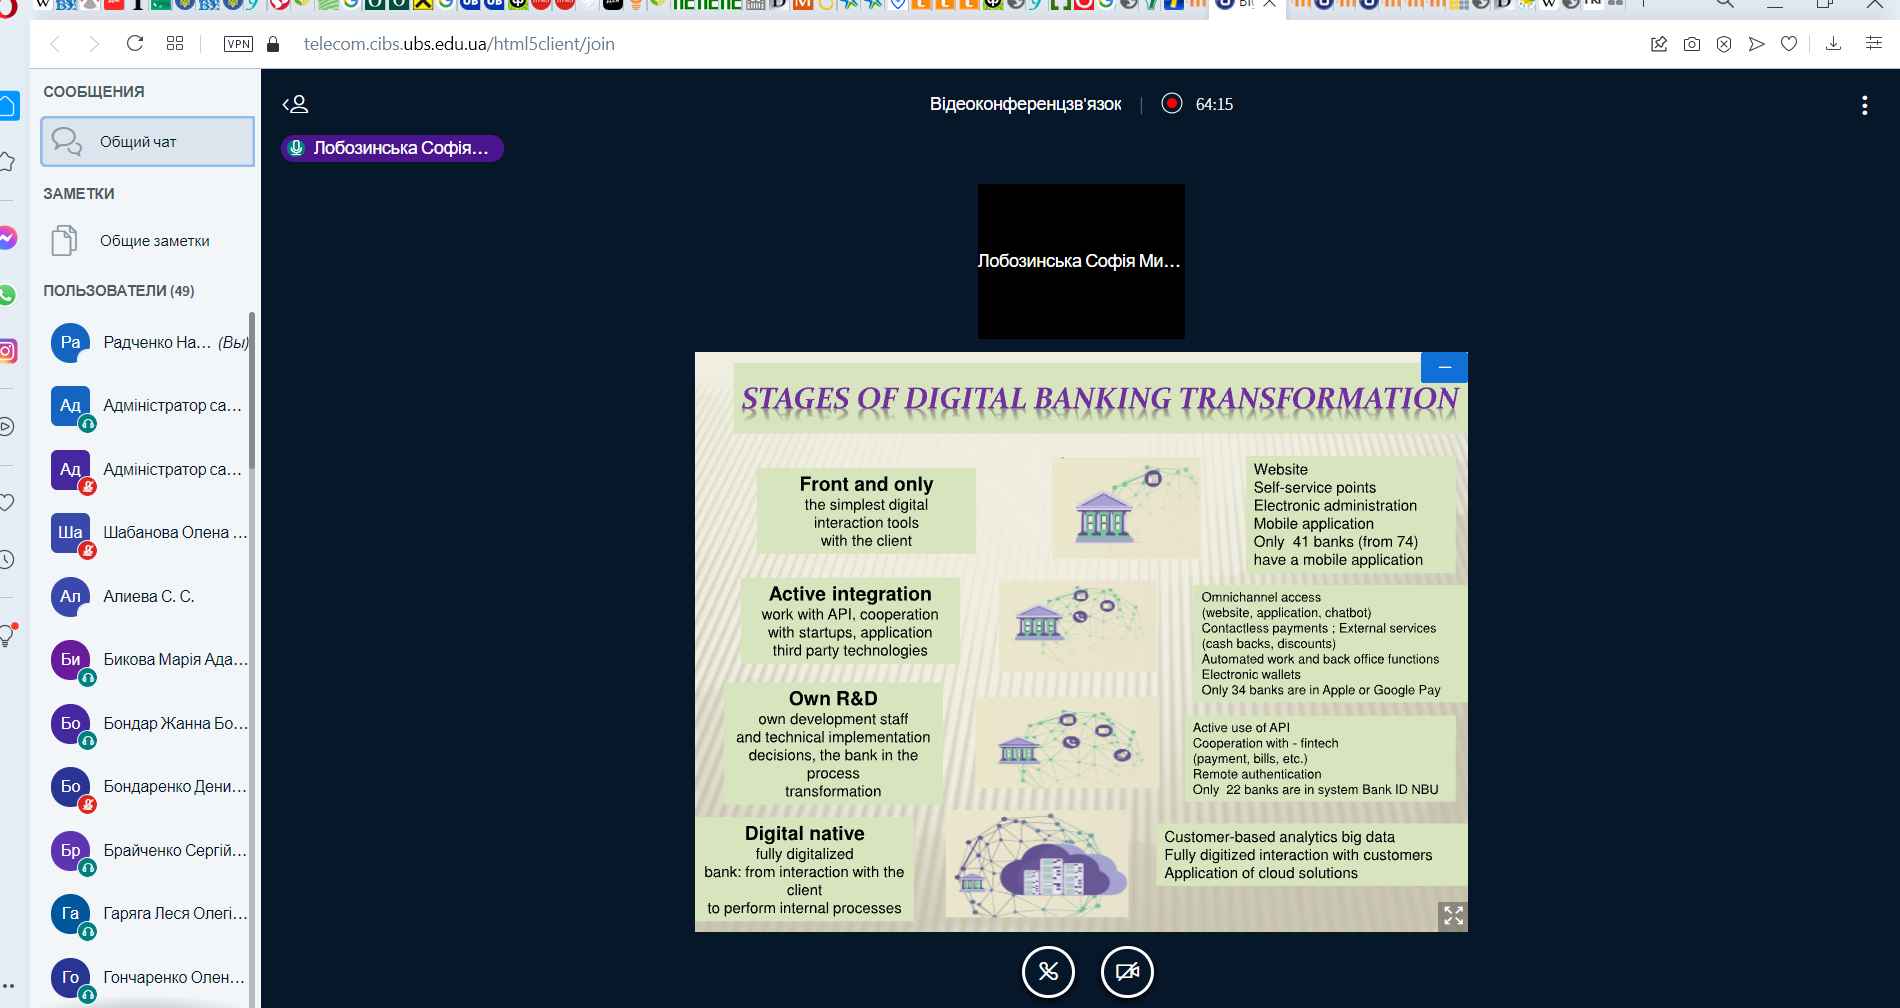Make the presentation fullscreen
This screenshot has height=1008, width=1900.
pyautogui.click(x=1453, y=916)
